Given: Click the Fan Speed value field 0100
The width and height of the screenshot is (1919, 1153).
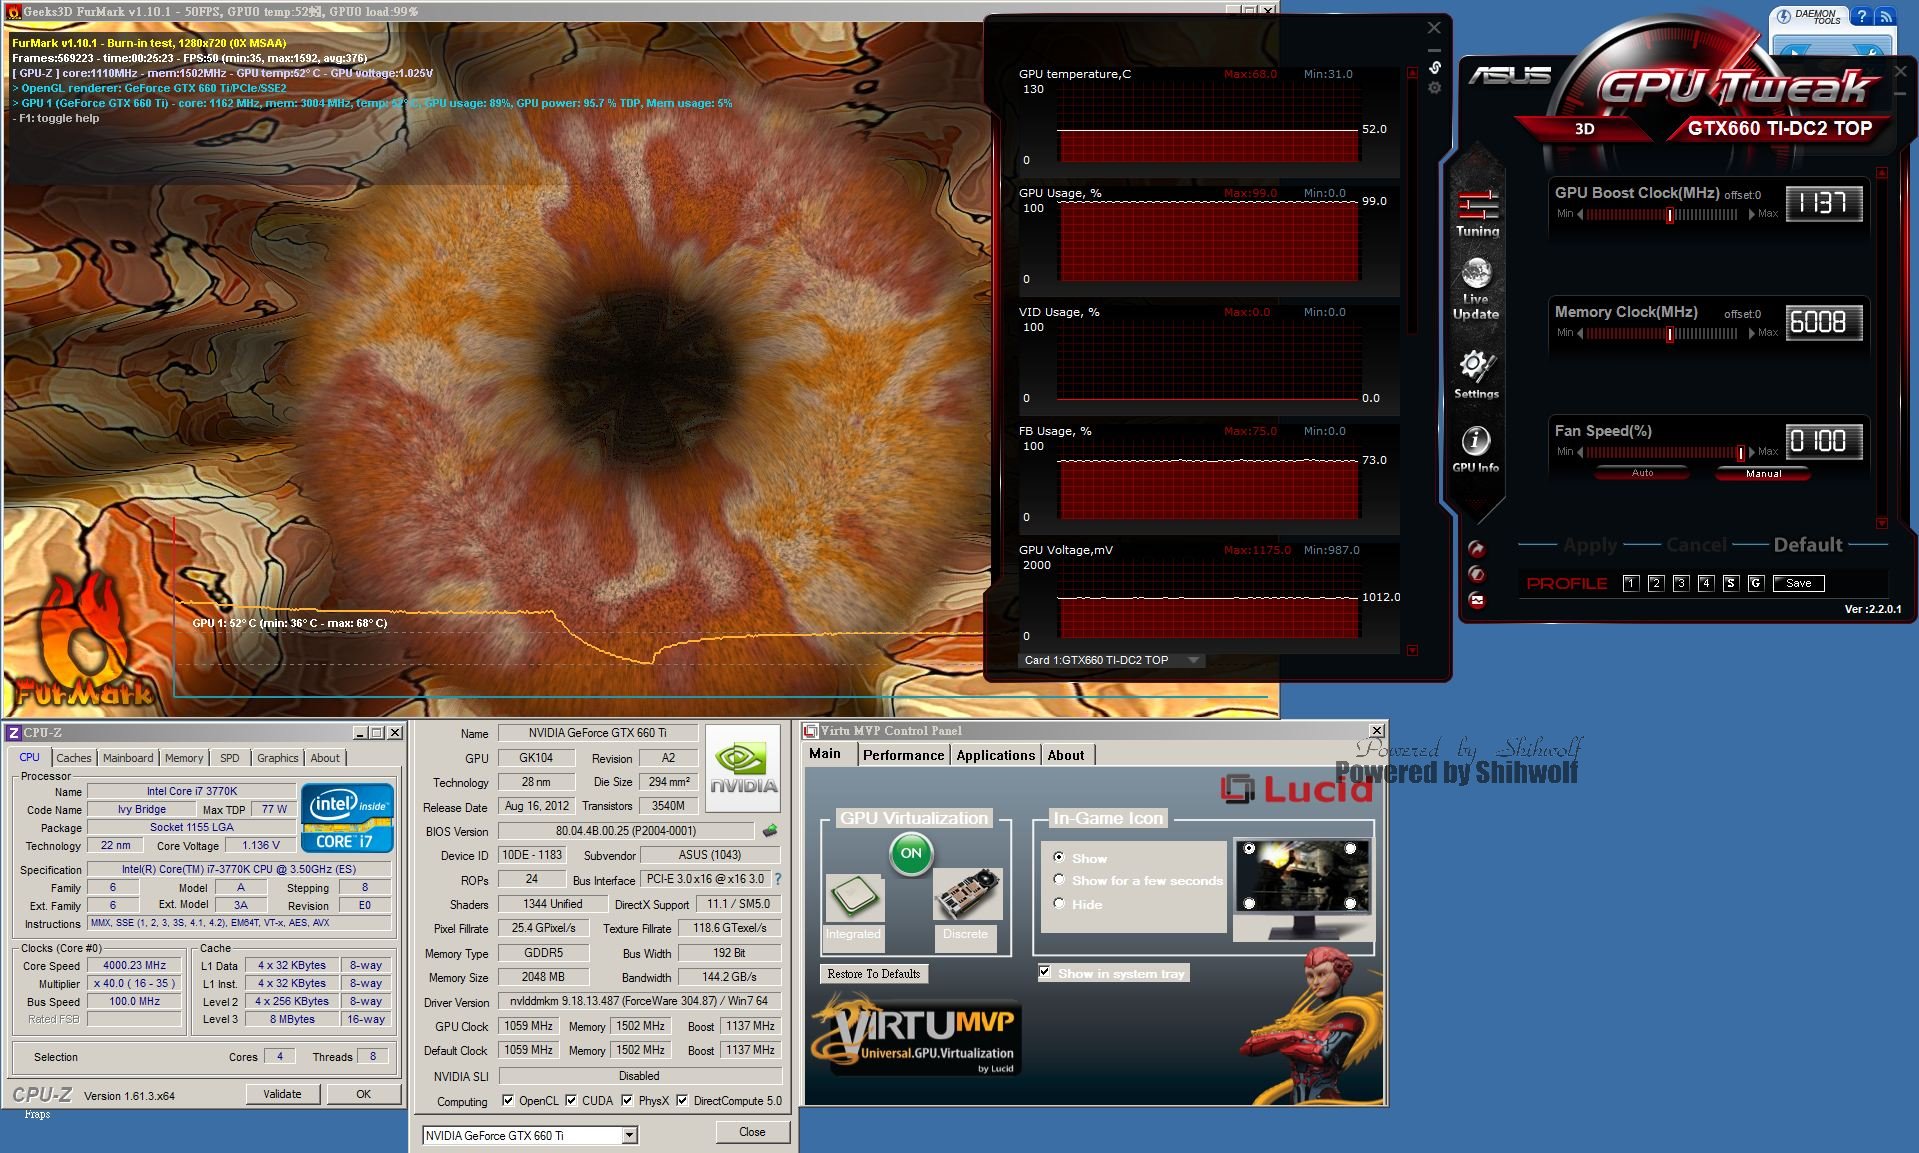Looking at the screenshot, I should (x=1824, y=441).
